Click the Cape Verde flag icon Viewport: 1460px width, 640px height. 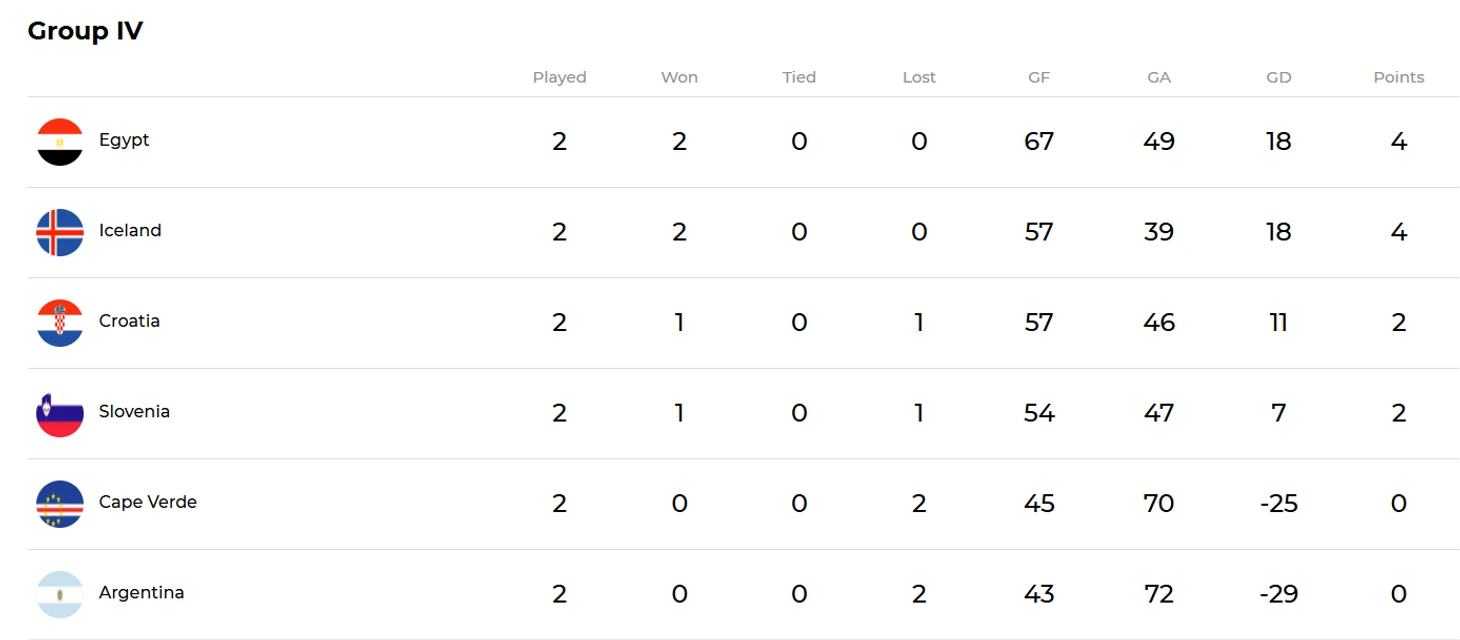click(60, 504)
